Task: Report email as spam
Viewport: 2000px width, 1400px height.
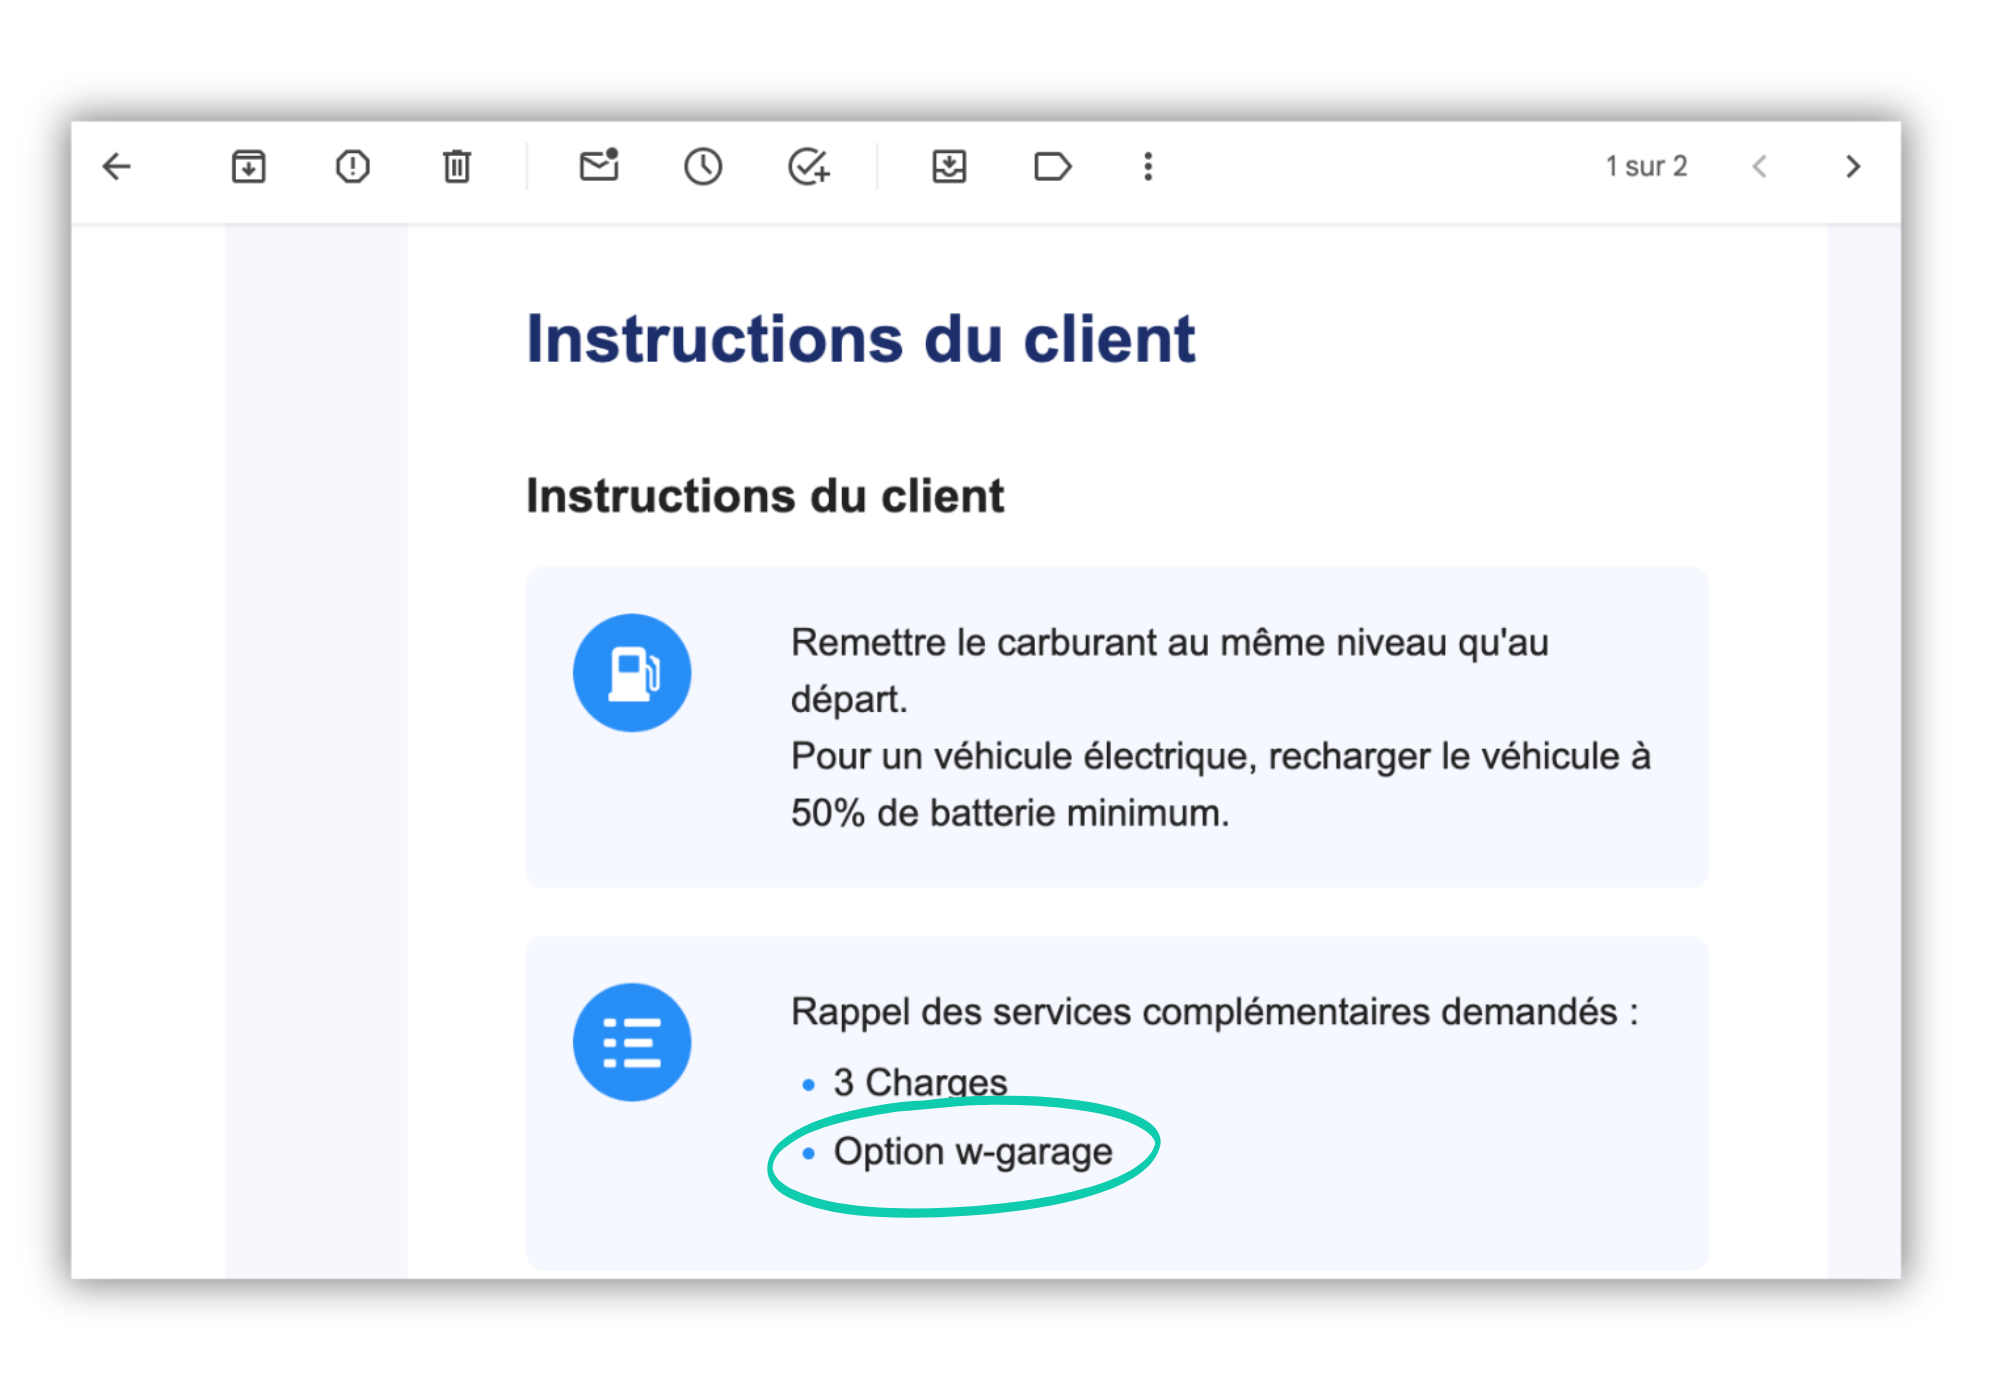Action: coord(352,166)
